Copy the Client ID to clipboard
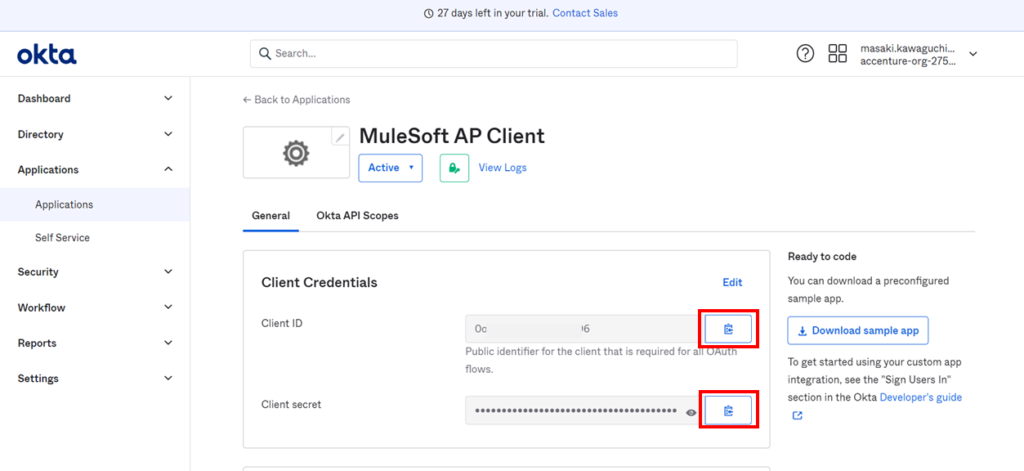This screenshot has width=1024, height=471. (728, 329)
